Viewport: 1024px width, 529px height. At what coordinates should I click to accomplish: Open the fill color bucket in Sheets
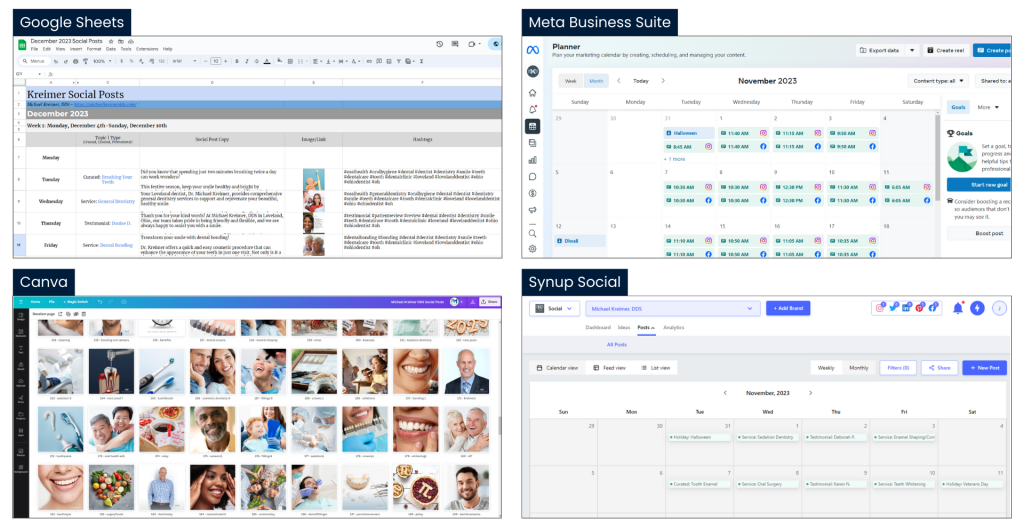[x=280, y=61]
